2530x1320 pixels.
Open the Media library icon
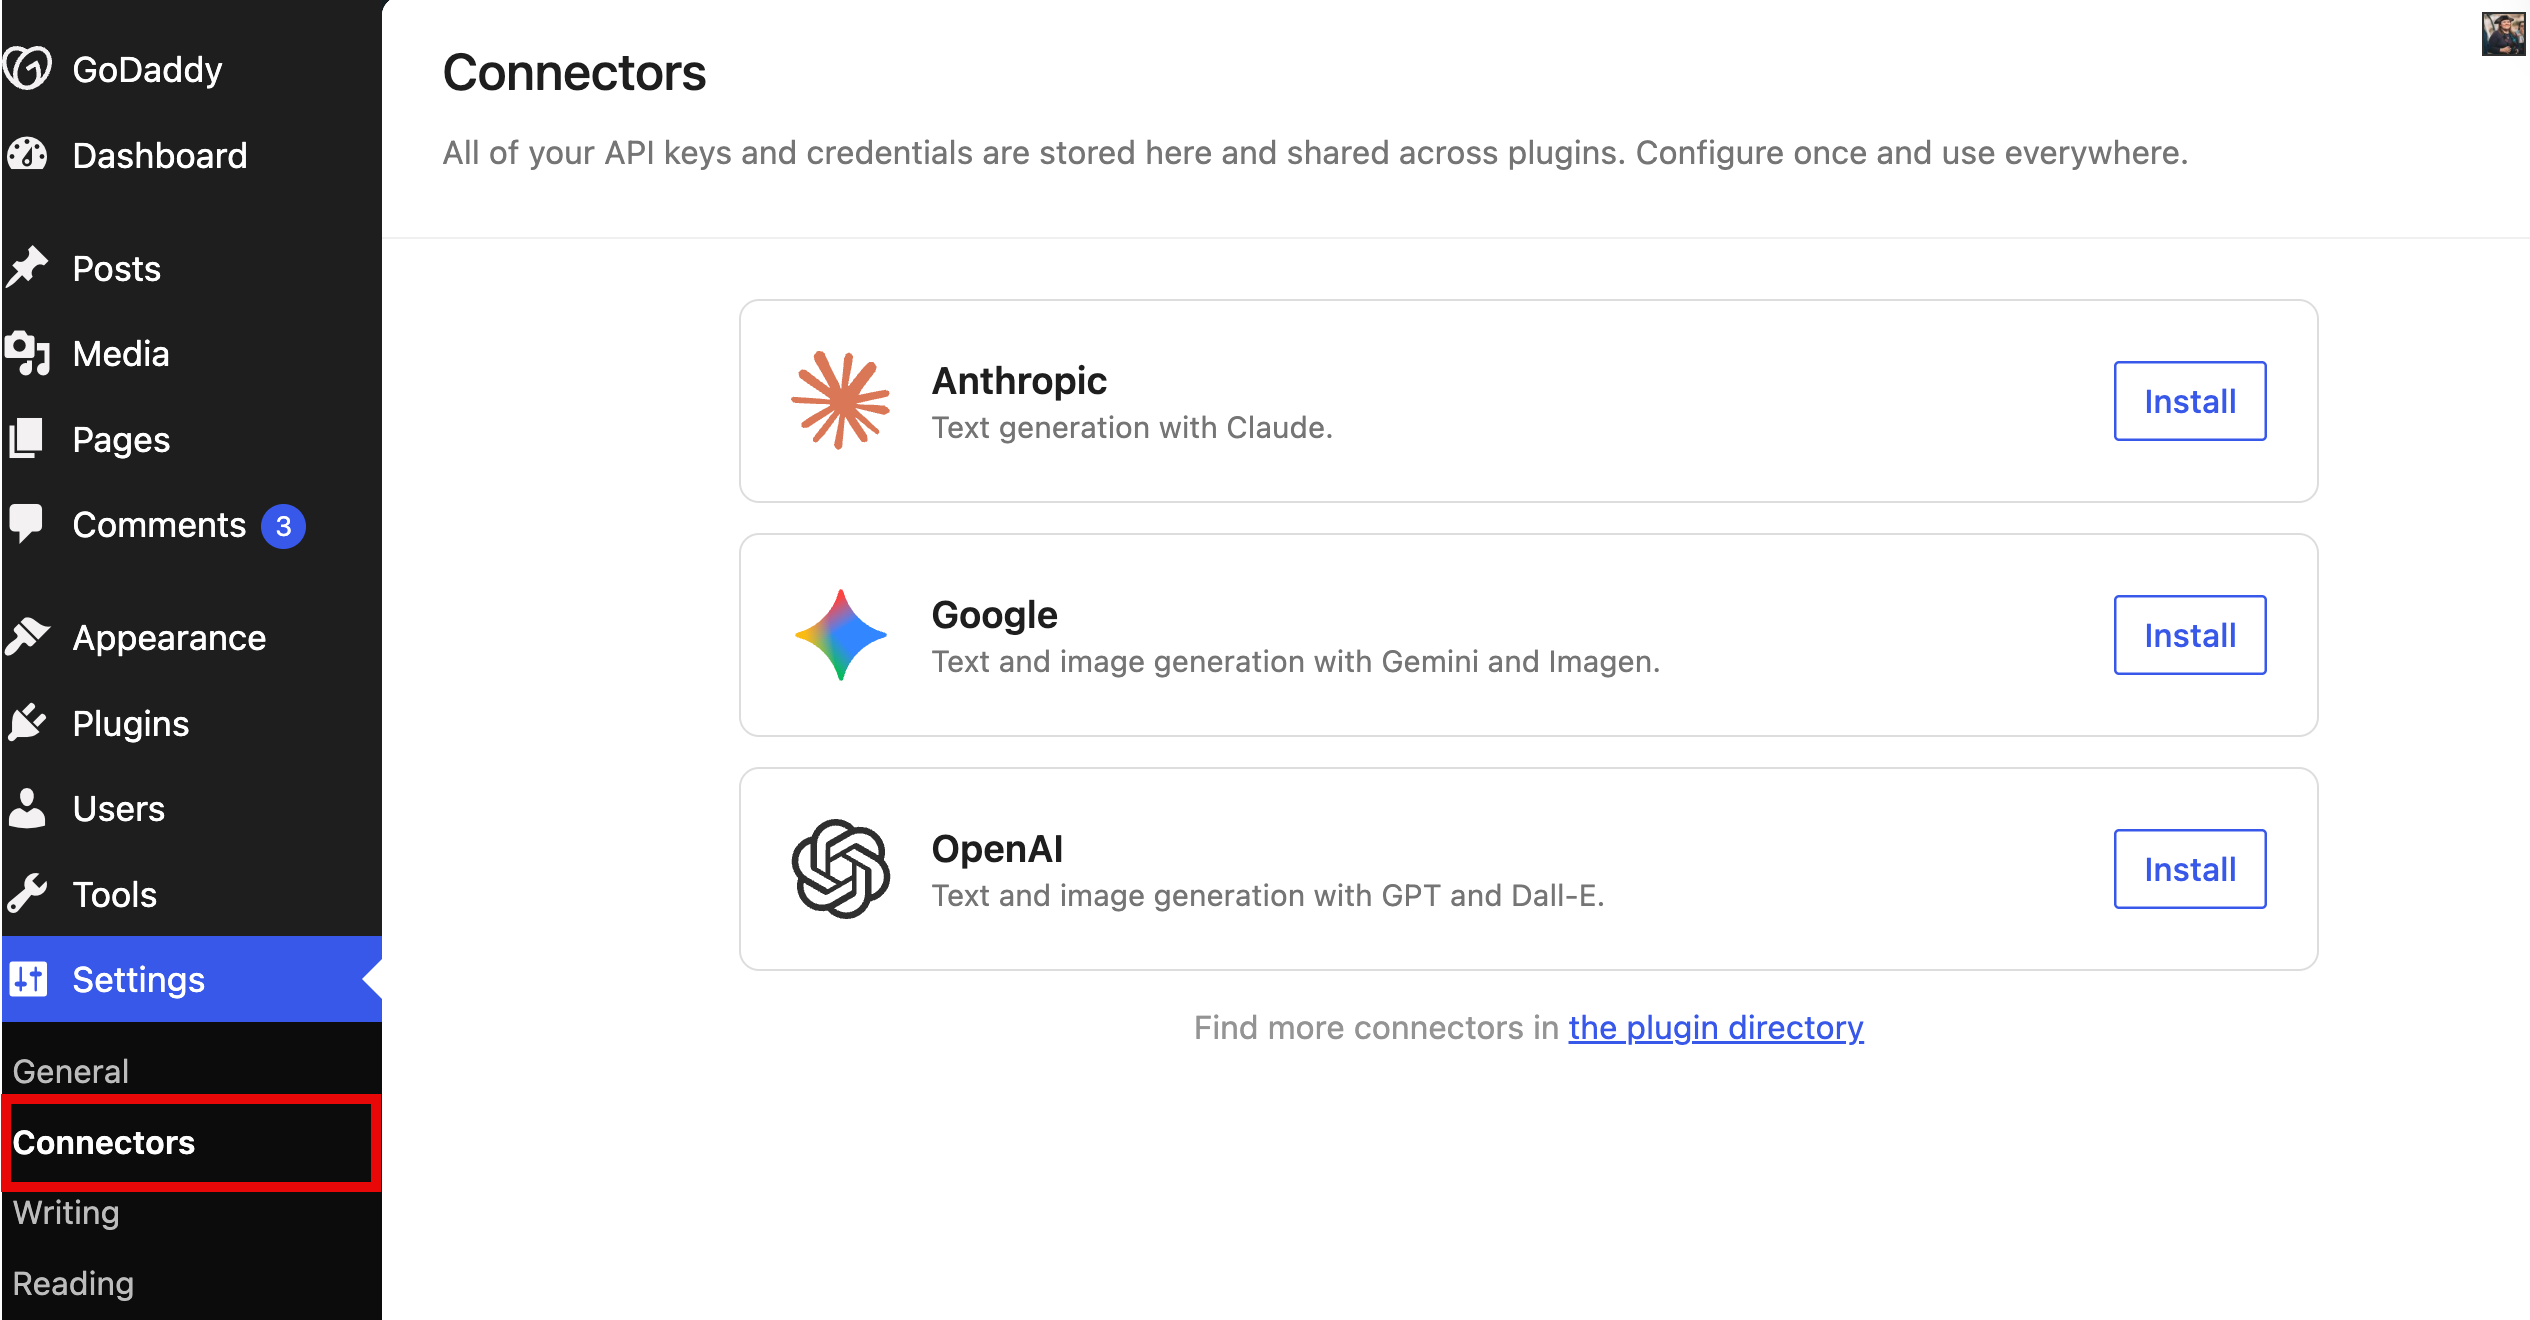click(x=28, y=353)
